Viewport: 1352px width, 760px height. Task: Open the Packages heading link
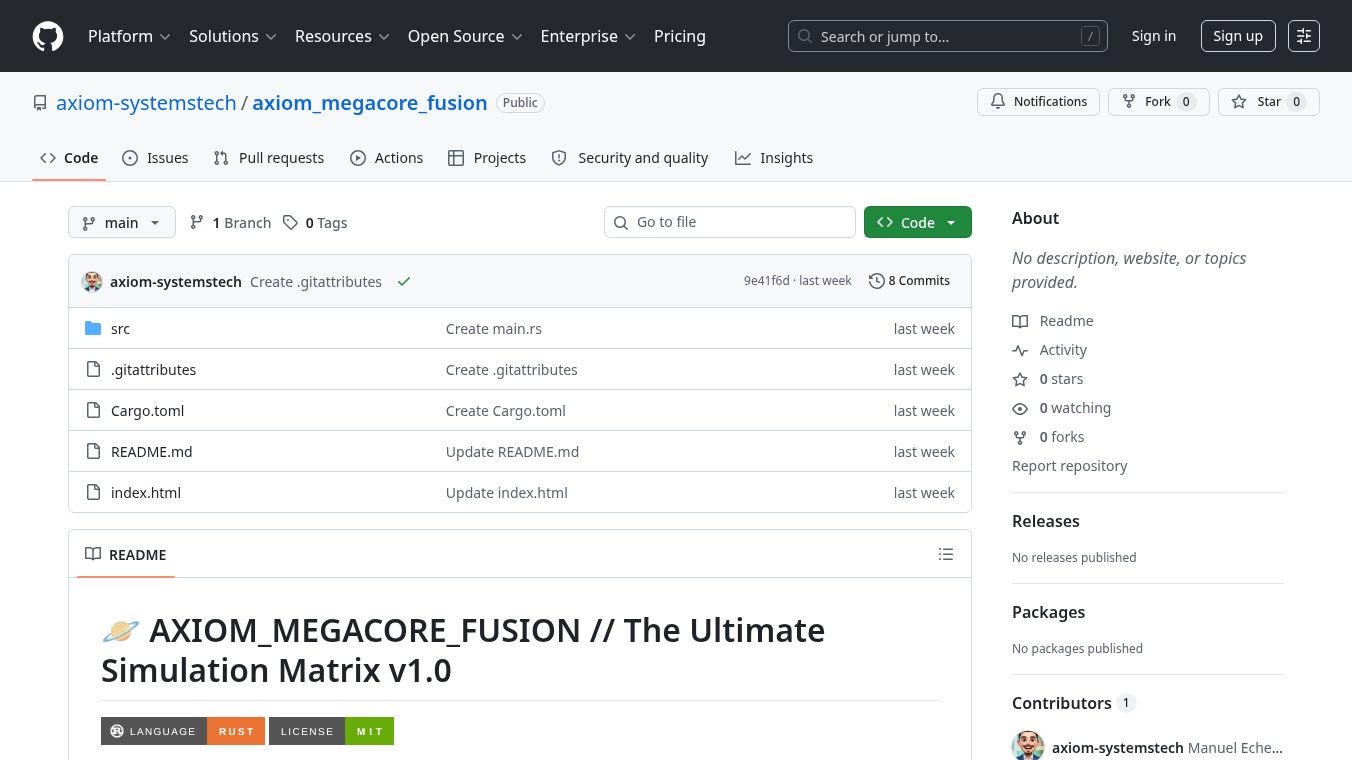pyautogui.click(x=1048, y=612)
